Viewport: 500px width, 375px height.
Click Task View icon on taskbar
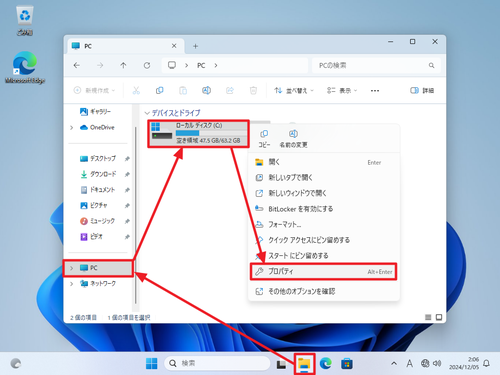pyautogui.click(x=281, y=364)
